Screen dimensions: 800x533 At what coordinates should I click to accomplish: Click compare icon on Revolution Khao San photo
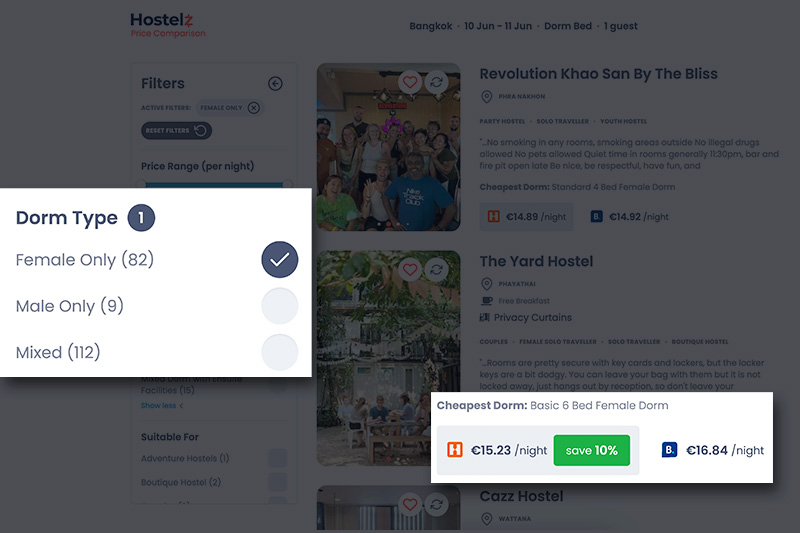(x=436, y=82)
